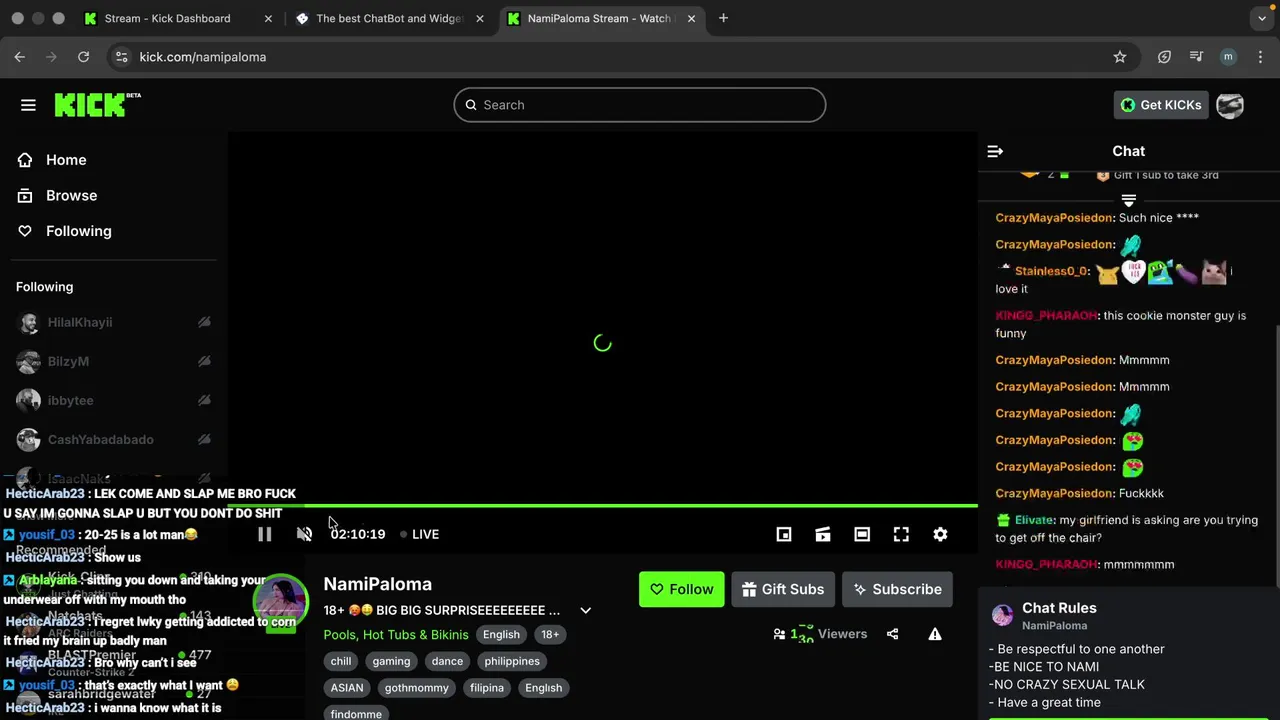The width and height of the screenshot is (1280, 720).
Task: Click Chat Rules pinned header
Action: click(1059, 608)
